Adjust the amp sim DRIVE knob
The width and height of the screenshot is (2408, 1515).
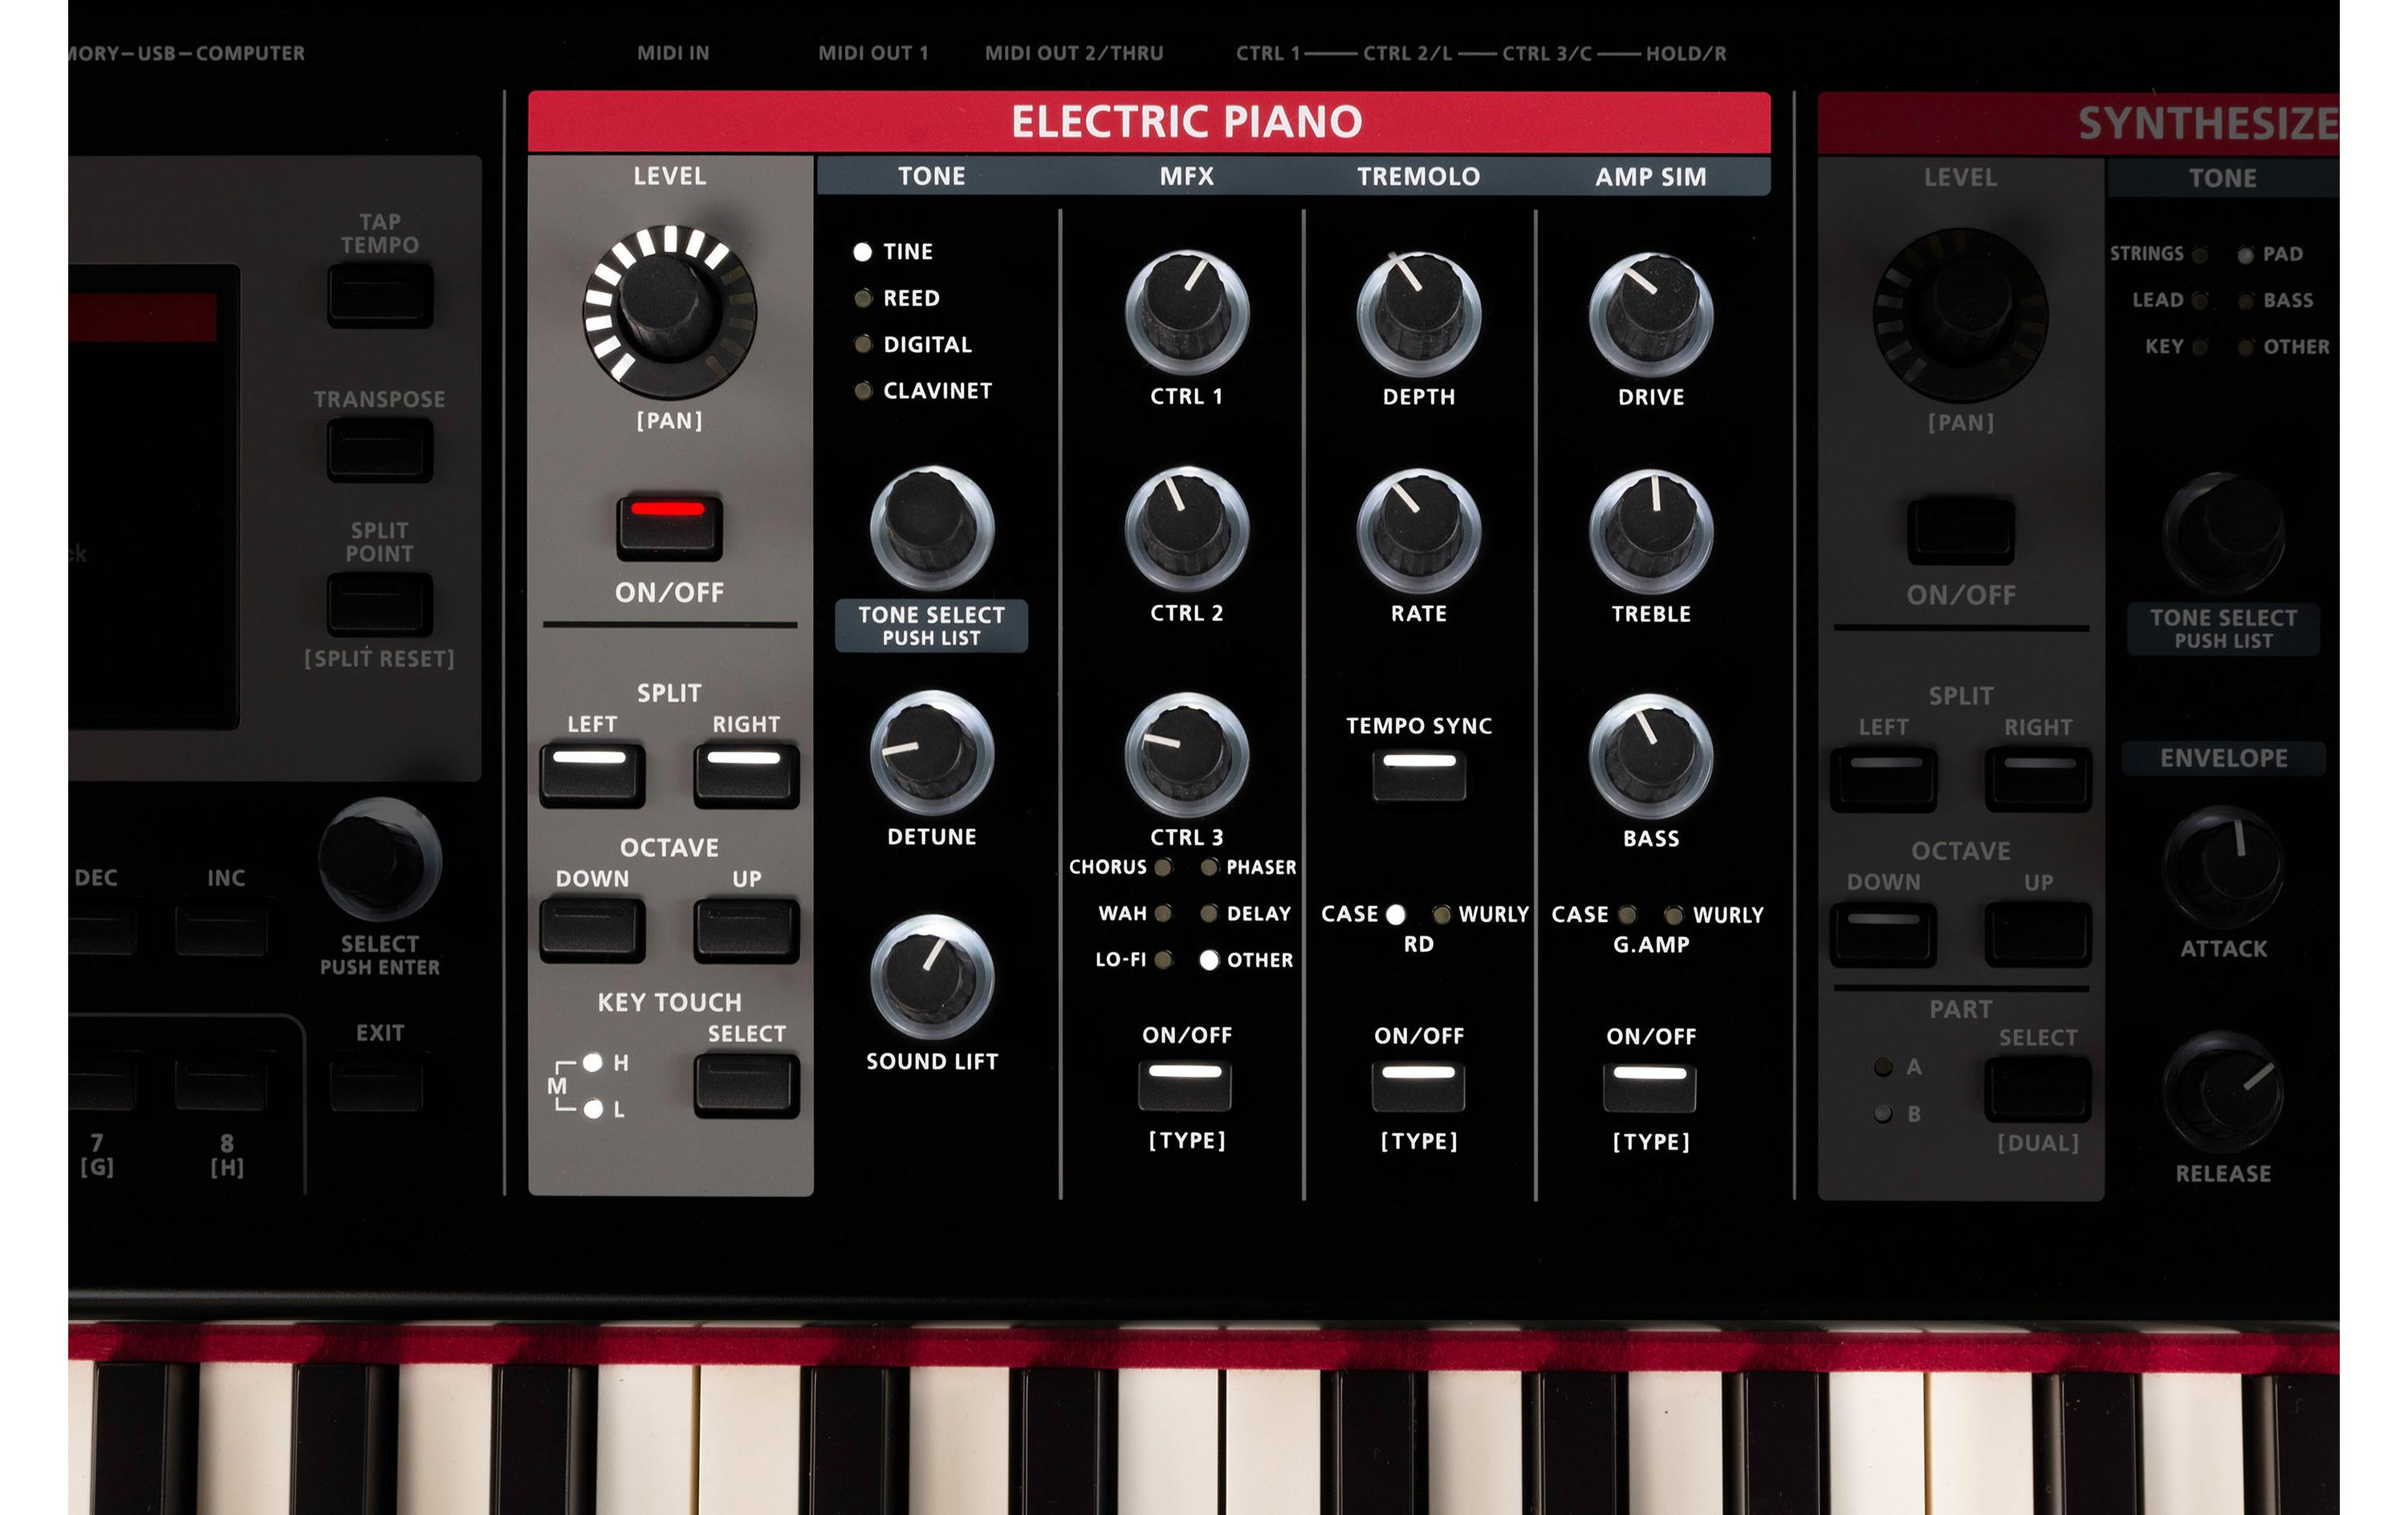1651,314
